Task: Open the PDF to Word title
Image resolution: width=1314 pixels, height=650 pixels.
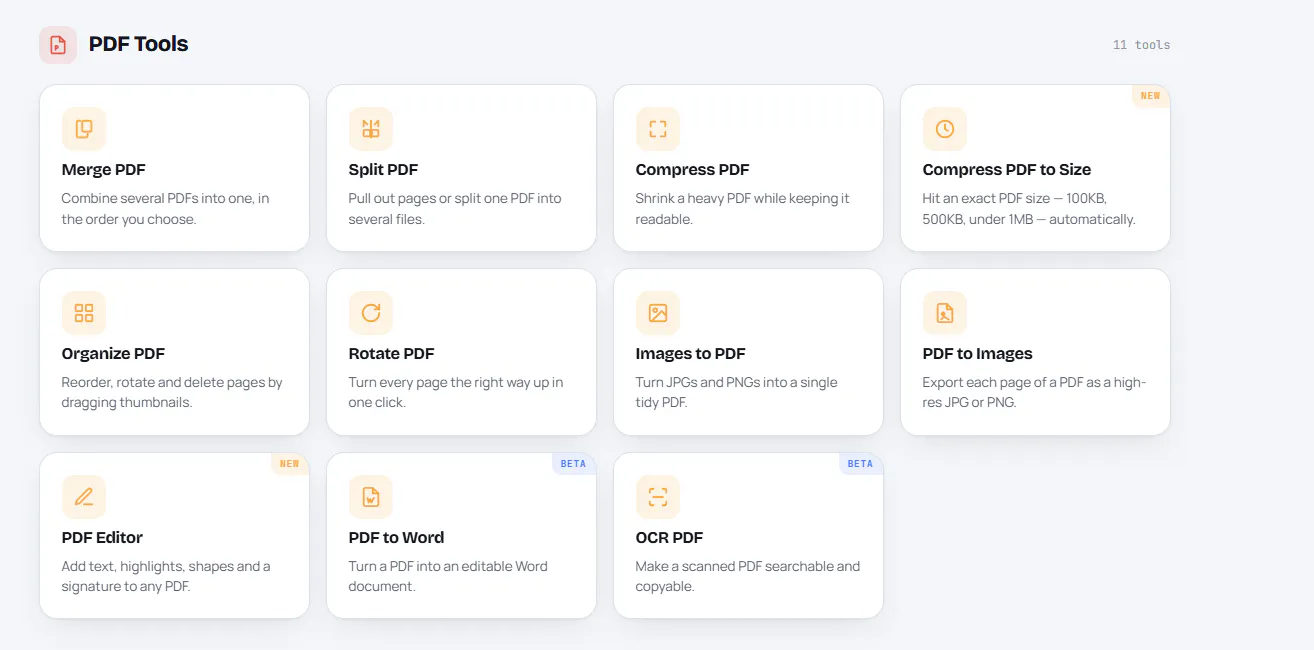Action: [x=397, y=538]
